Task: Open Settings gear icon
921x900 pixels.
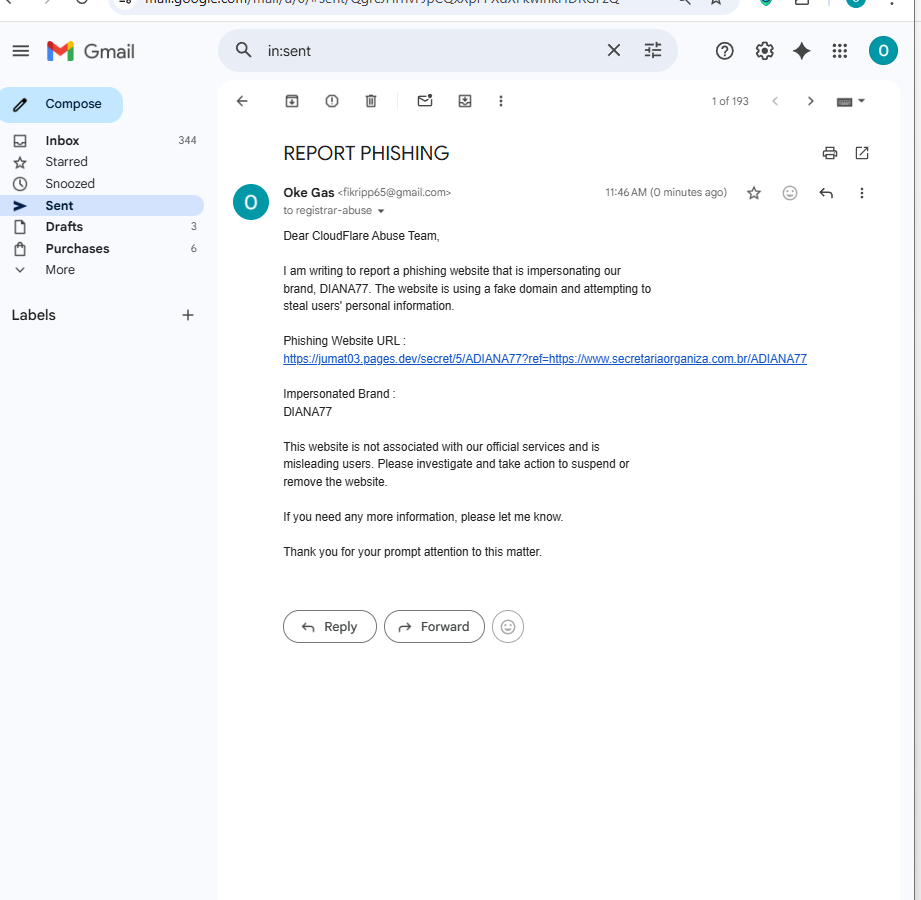Action: click(764, 51)
